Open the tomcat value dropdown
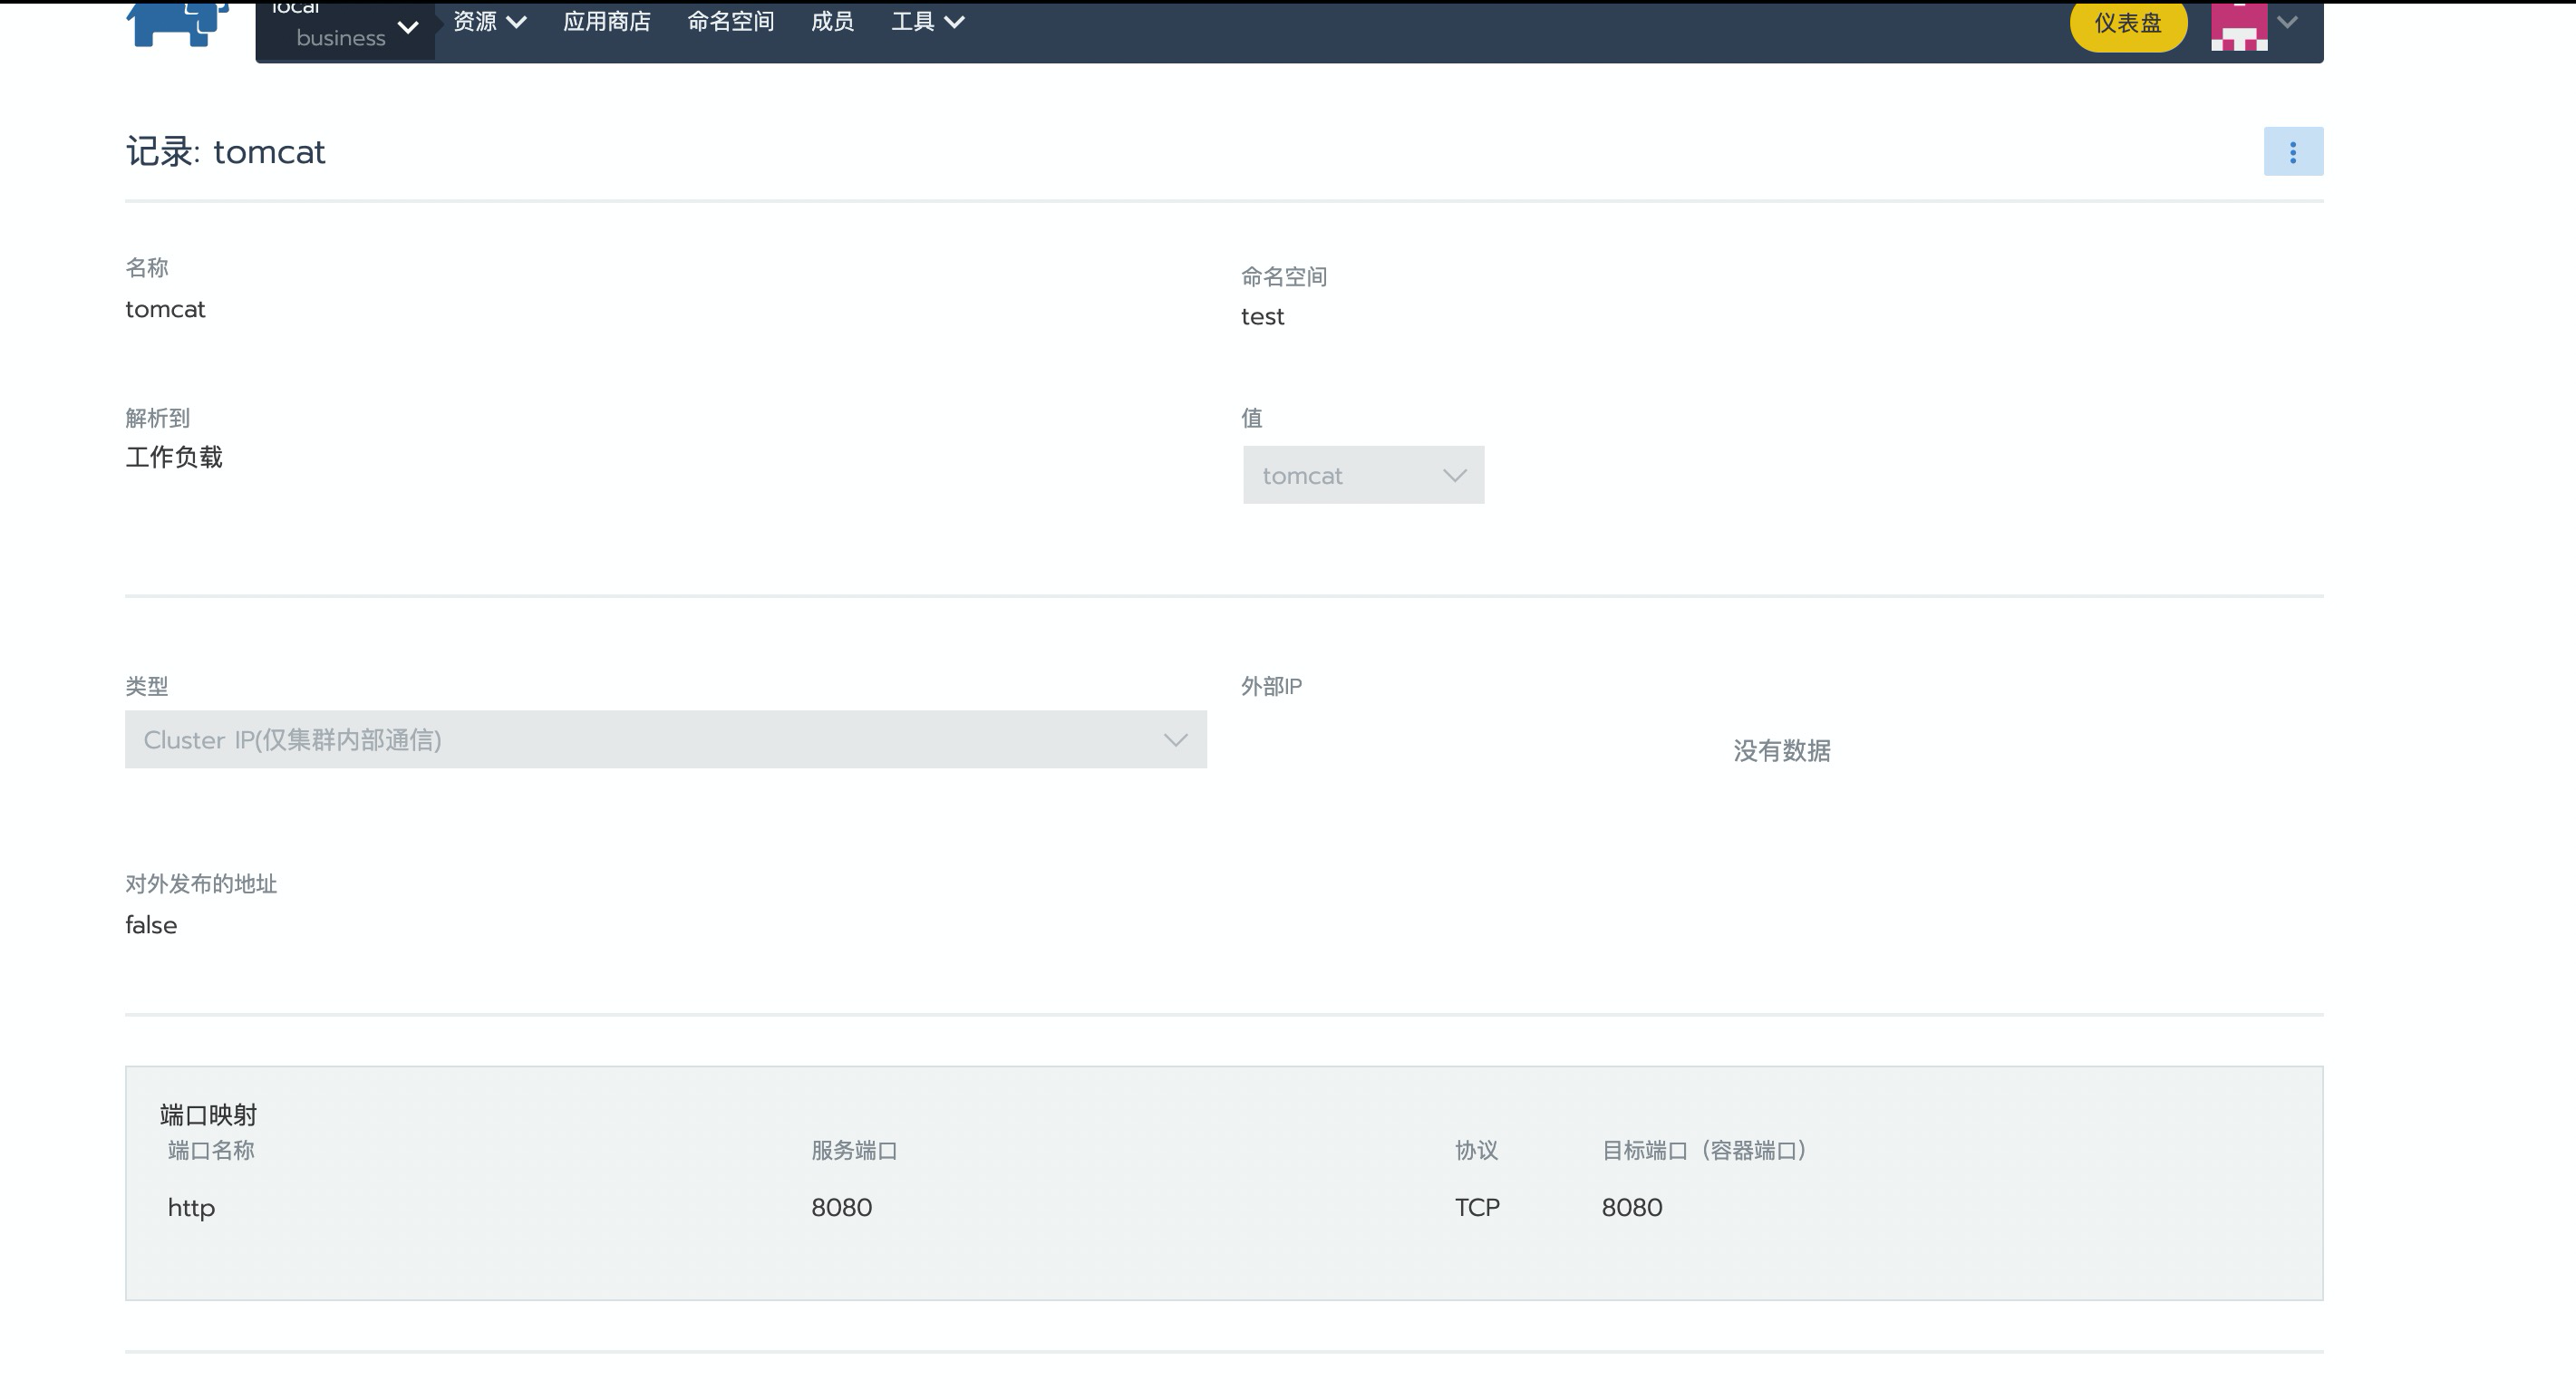2576x1399 pixels. tap(1363, 475)
